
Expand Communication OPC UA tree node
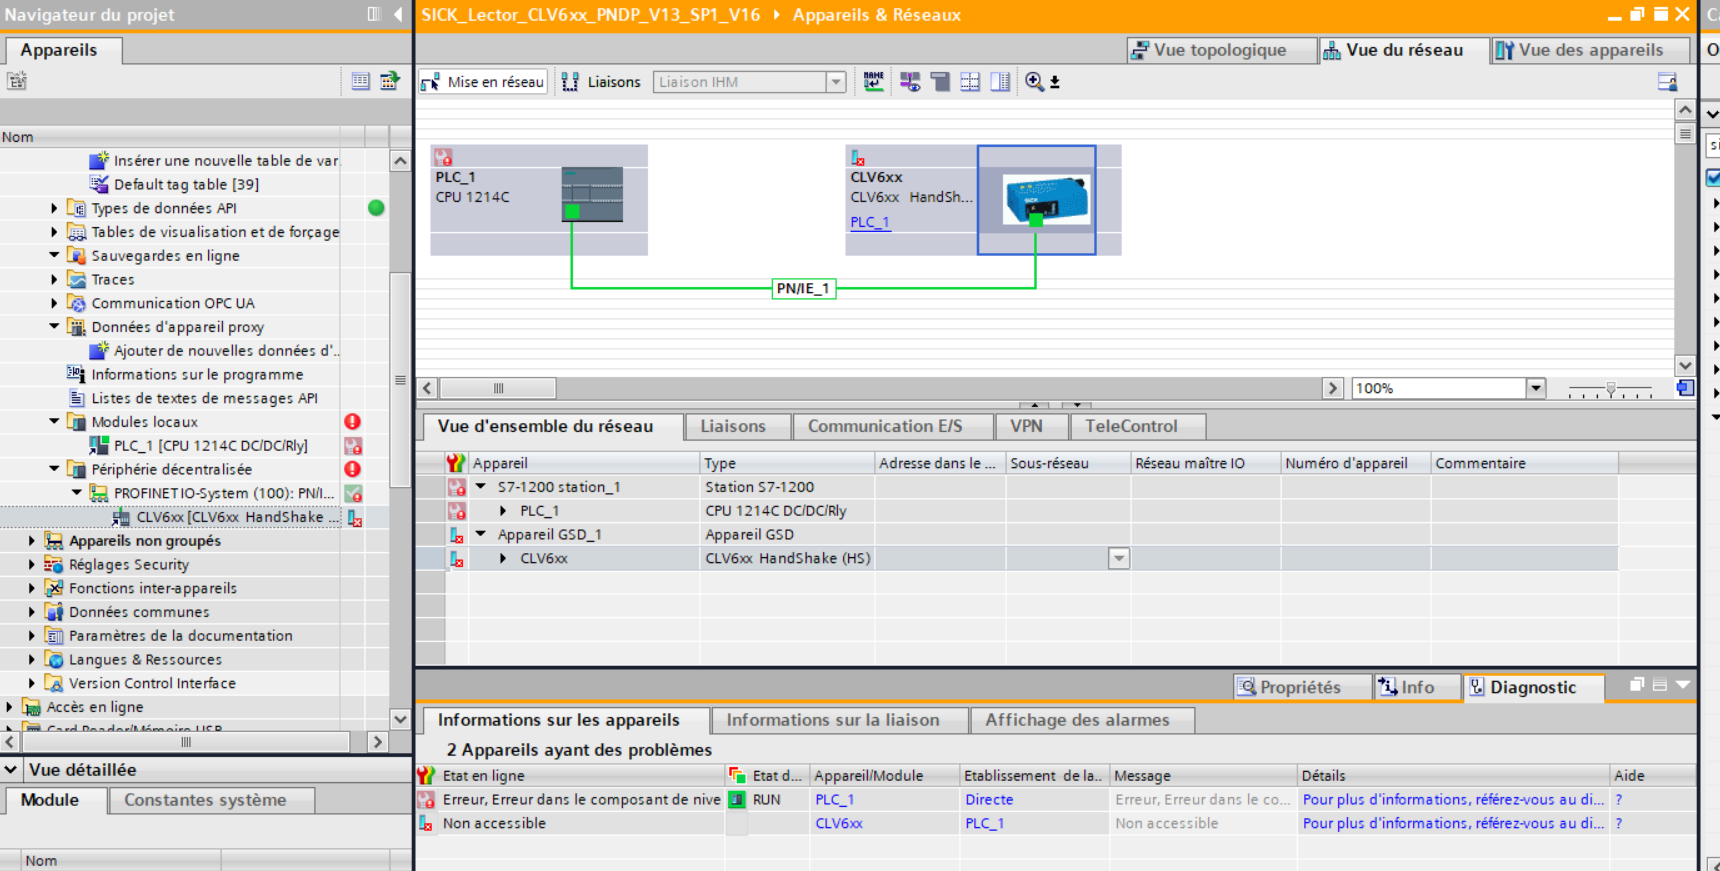point(54,303)
